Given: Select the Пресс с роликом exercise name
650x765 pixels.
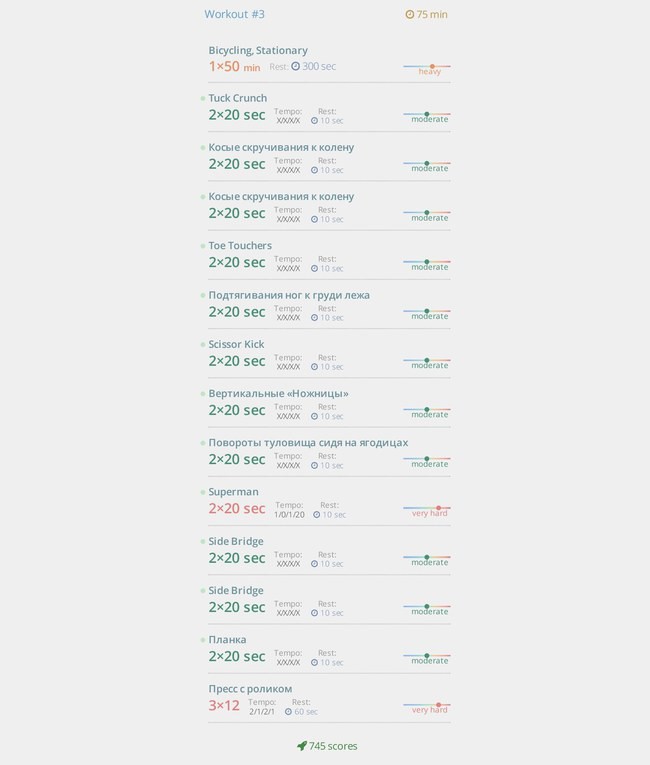Looking at the screenshot, I should (x=250, y=689).
